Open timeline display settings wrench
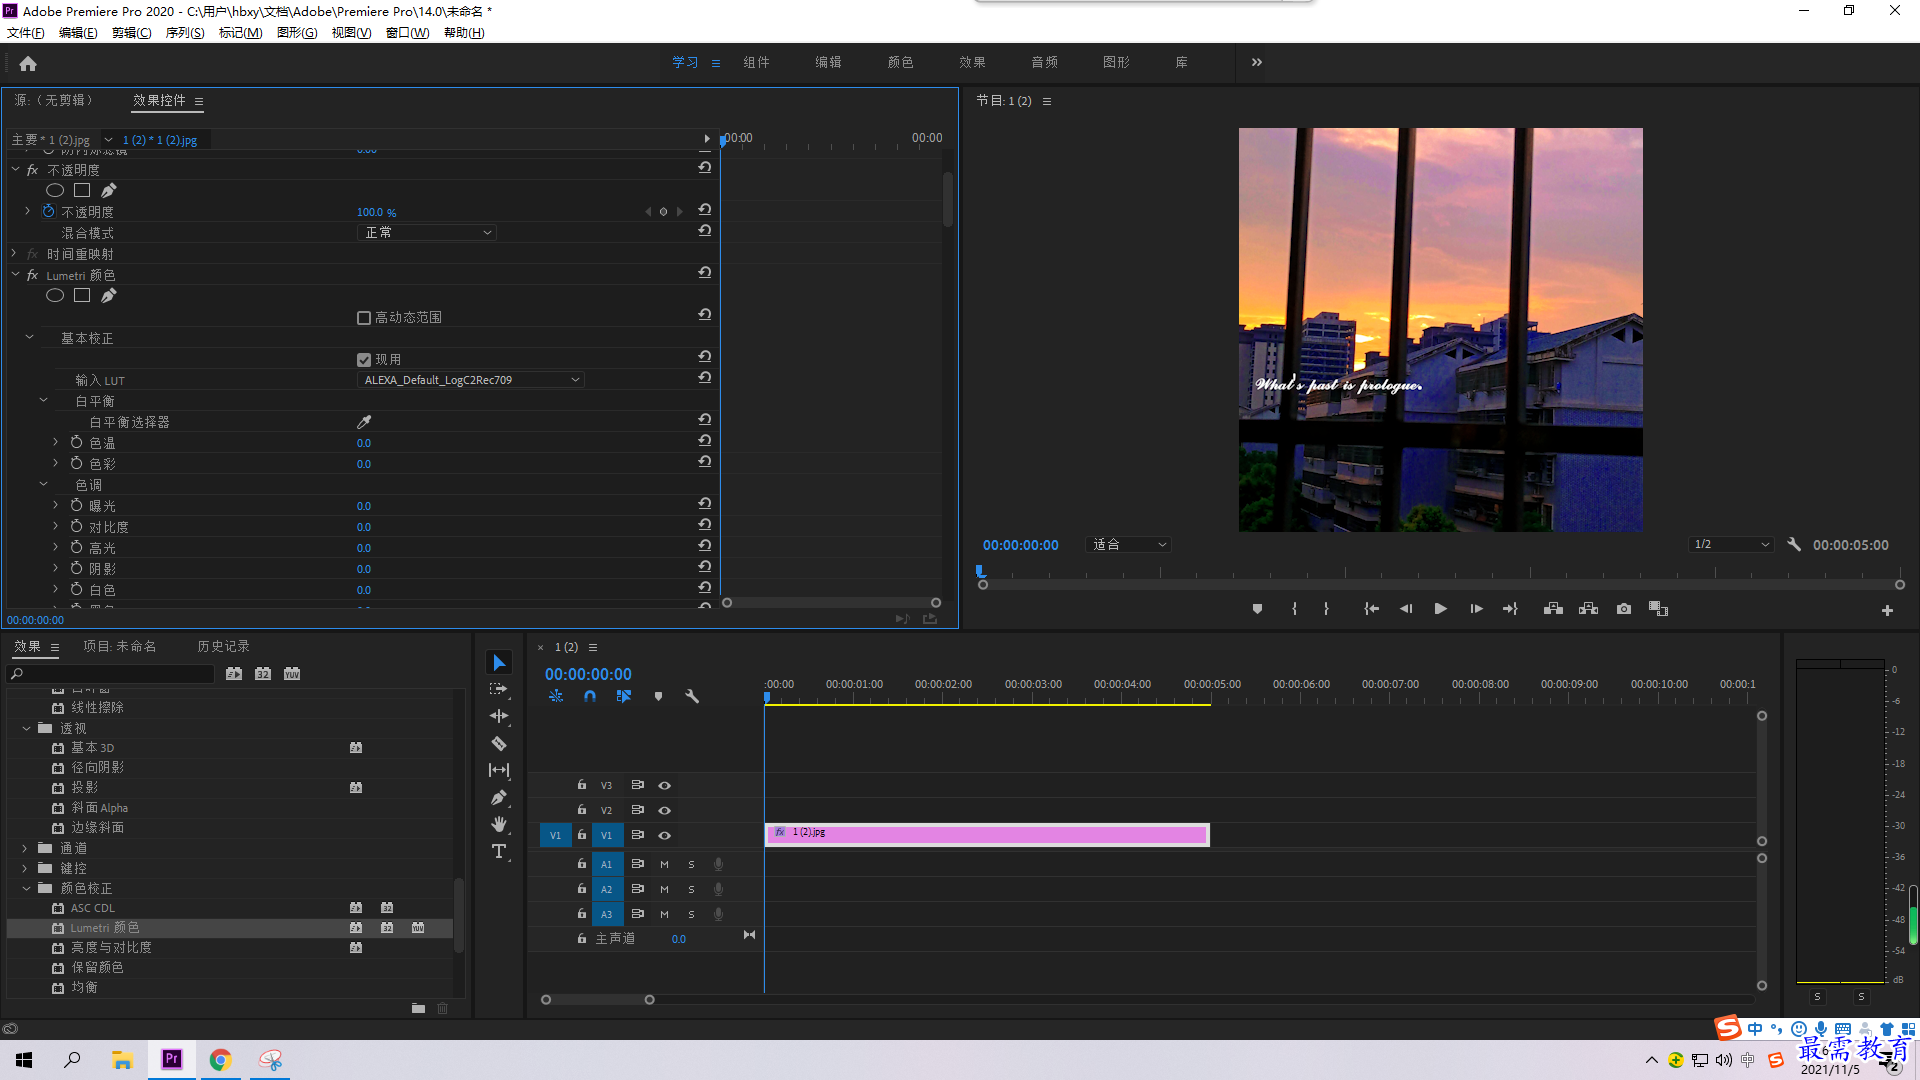The image size is (1920, 1080). [692, 696]
